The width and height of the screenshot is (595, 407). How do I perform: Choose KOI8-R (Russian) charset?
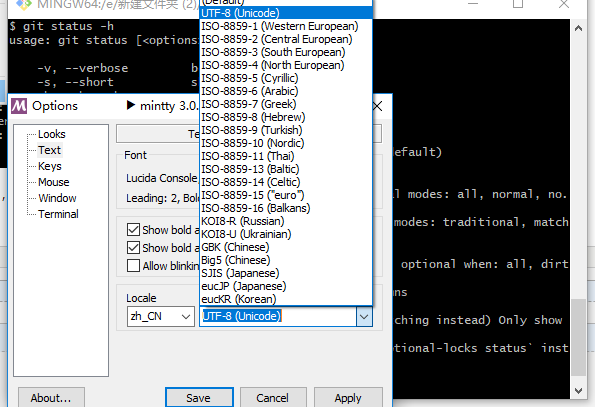coord(286,221)
